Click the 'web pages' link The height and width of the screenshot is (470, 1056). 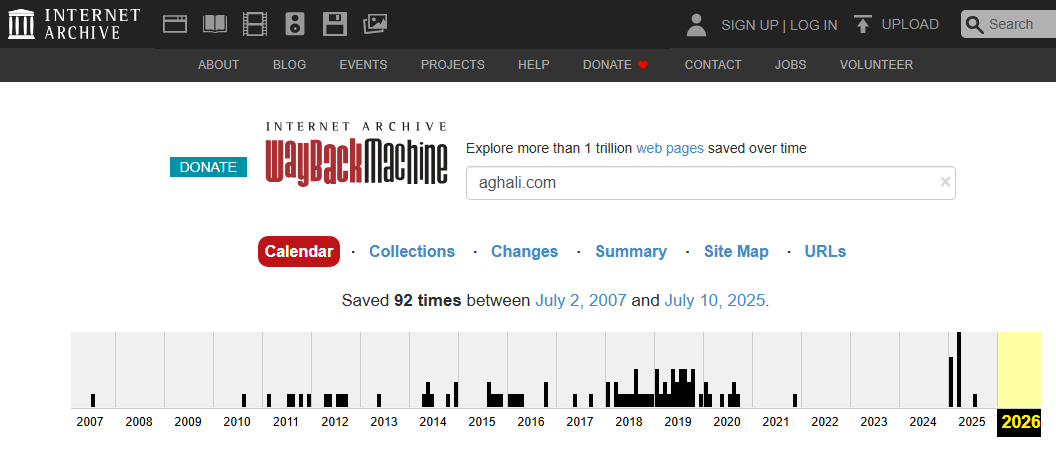[669, 148]
